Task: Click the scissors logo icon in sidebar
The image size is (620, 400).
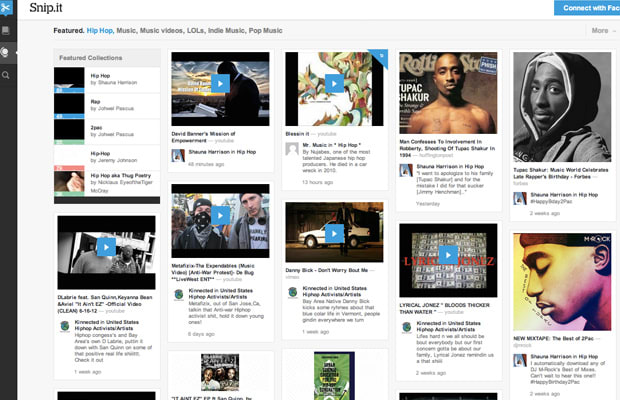Action: 6,8
